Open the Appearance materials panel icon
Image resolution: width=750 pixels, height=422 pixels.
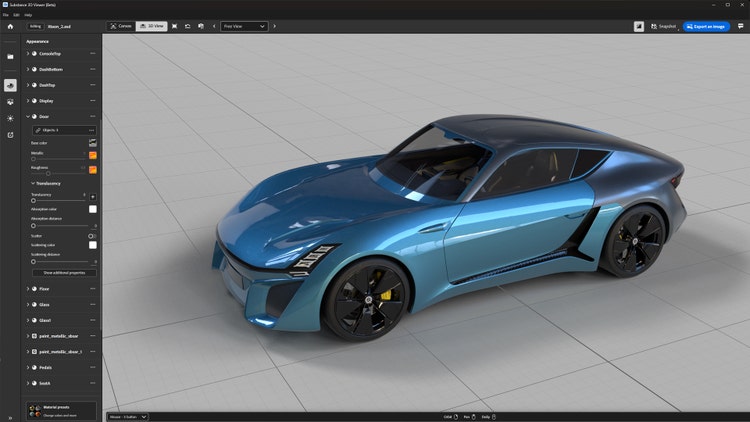[x=10, y=86]
